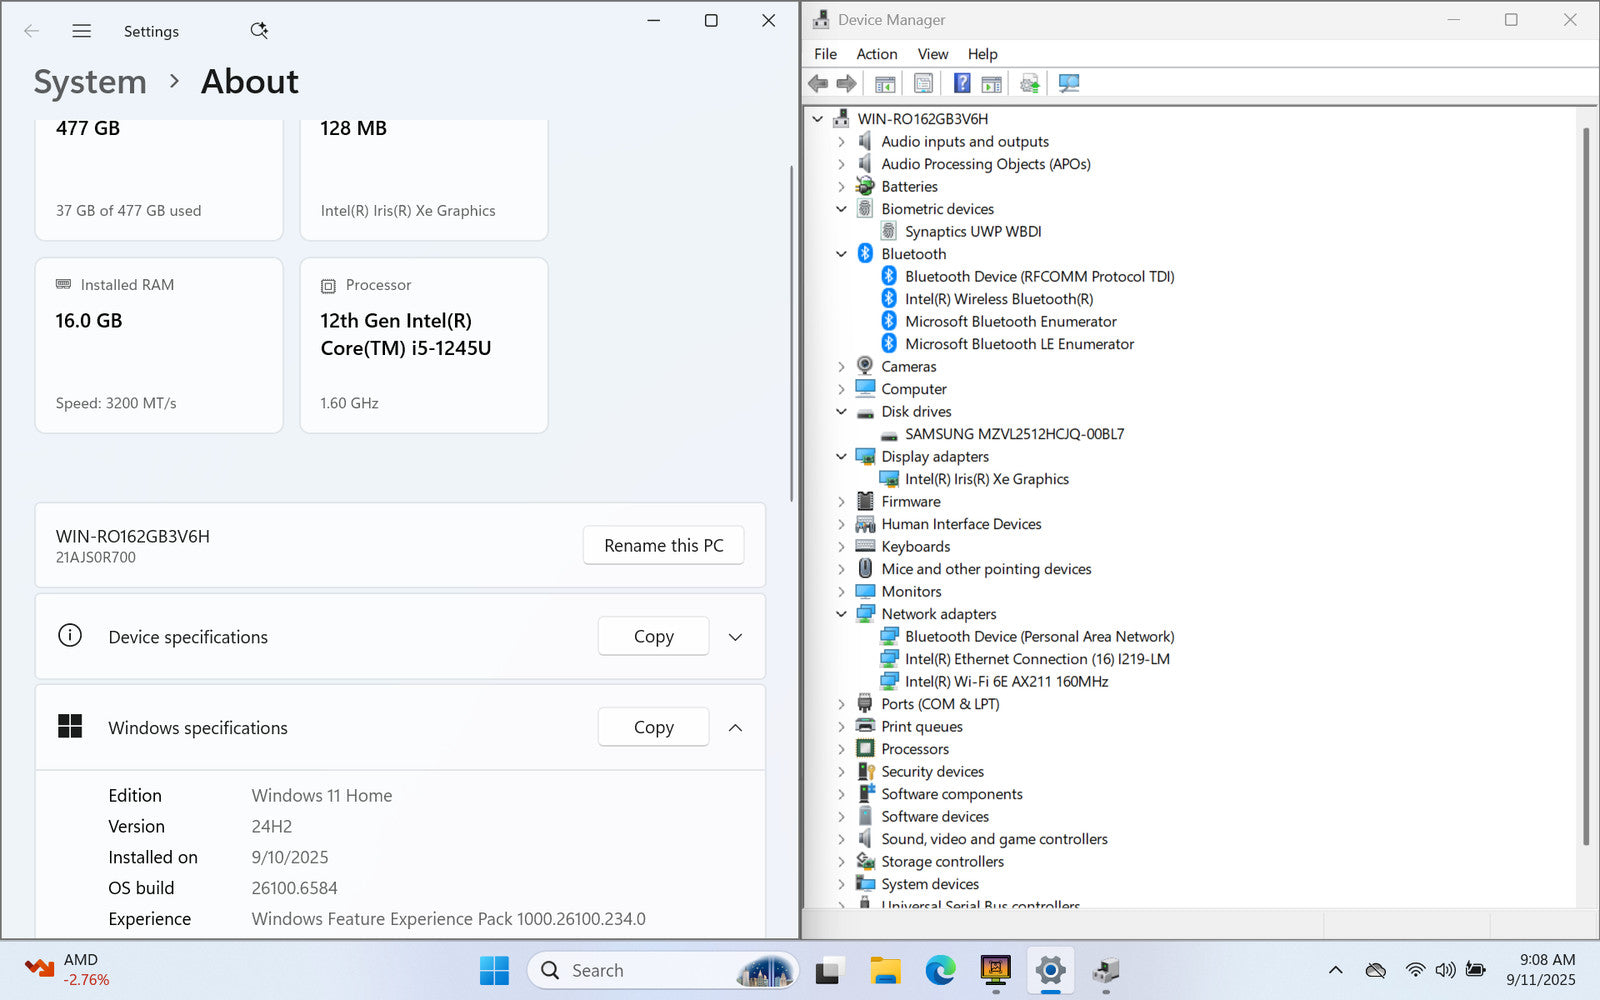
Task: Click the Device Manager tree vertical scrollbar
Action: [1585, 486]
